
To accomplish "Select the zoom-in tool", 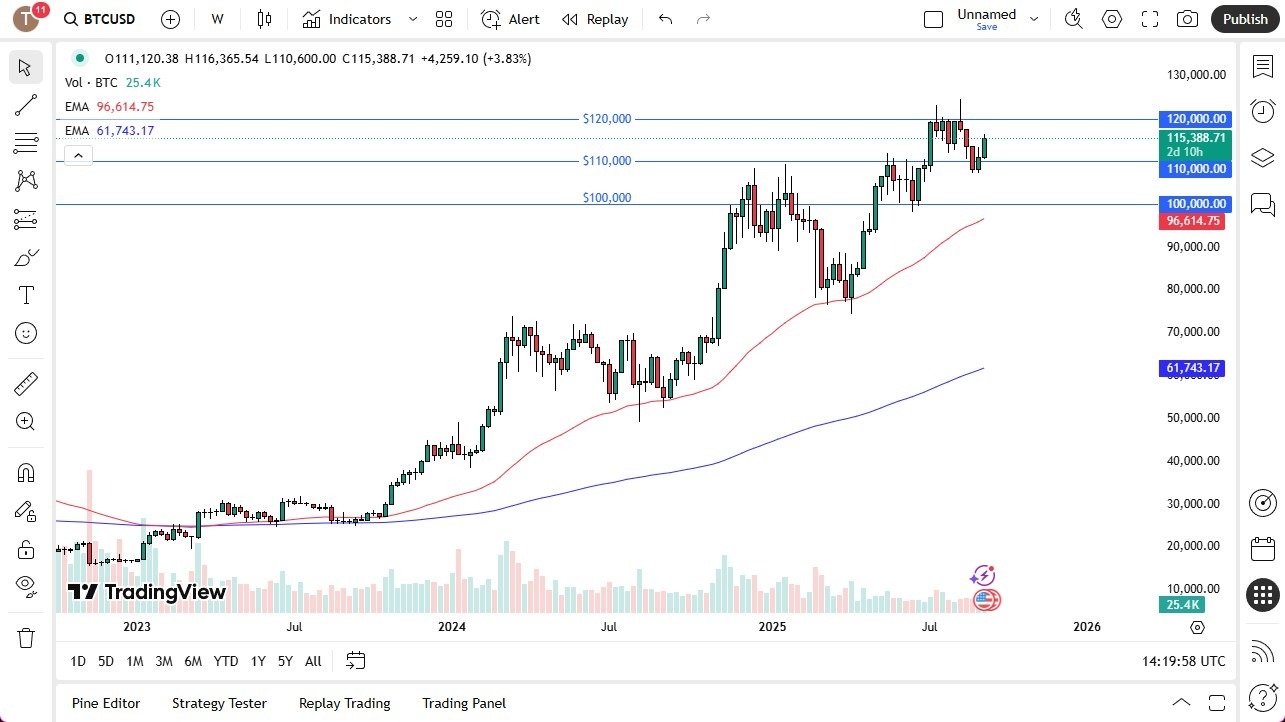I will [x=26, y=421].
